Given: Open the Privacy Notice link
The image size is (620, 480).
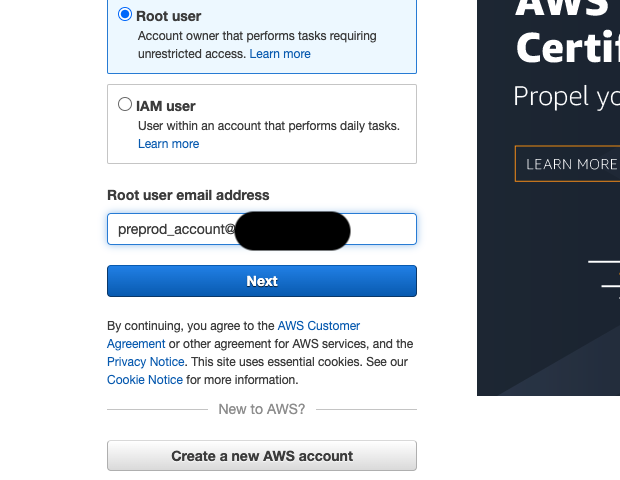Looking at the screenshot, I should 146,362.
